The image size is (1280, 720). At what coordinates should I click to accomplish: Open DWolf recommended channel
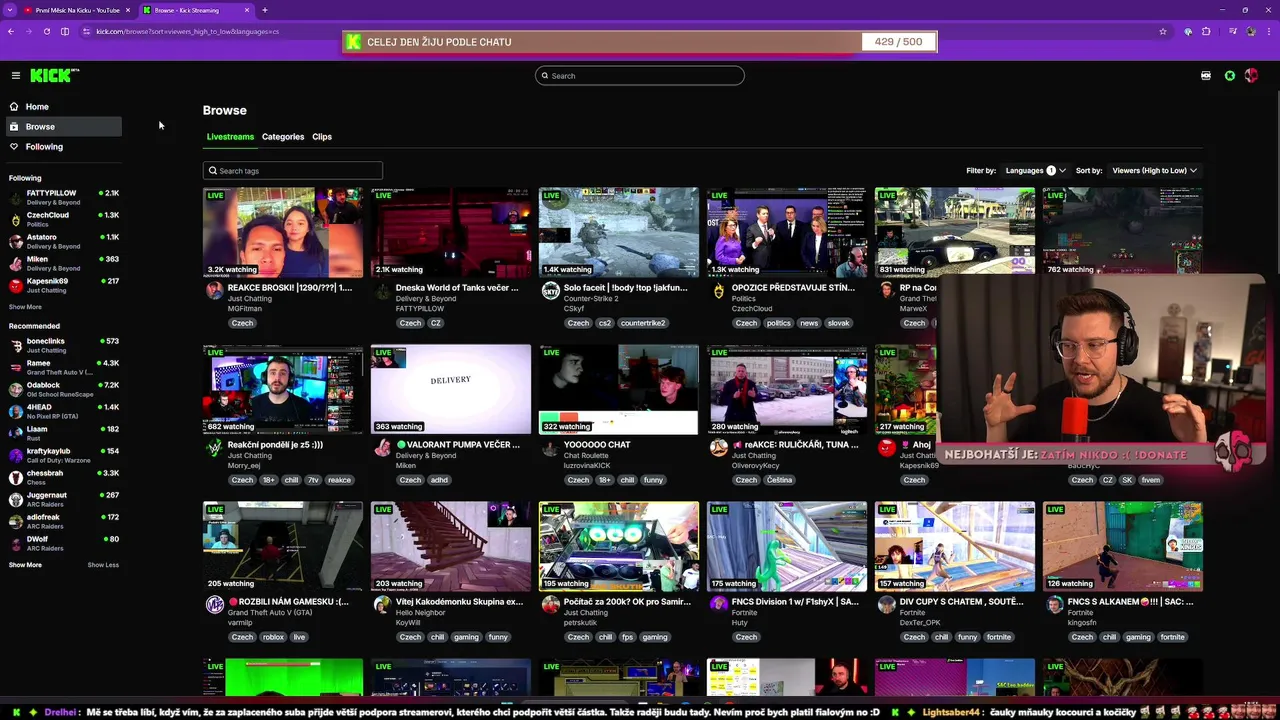pos(62,543)
